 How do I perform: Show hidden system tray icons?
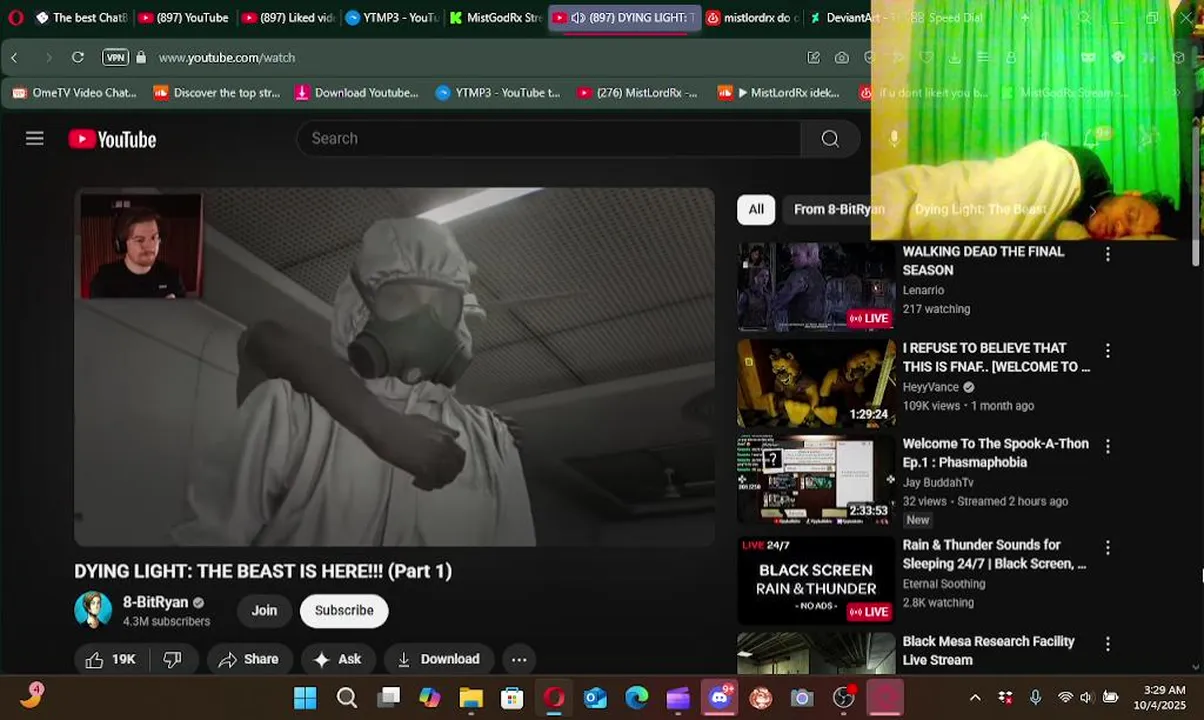(x=975, y=697)
